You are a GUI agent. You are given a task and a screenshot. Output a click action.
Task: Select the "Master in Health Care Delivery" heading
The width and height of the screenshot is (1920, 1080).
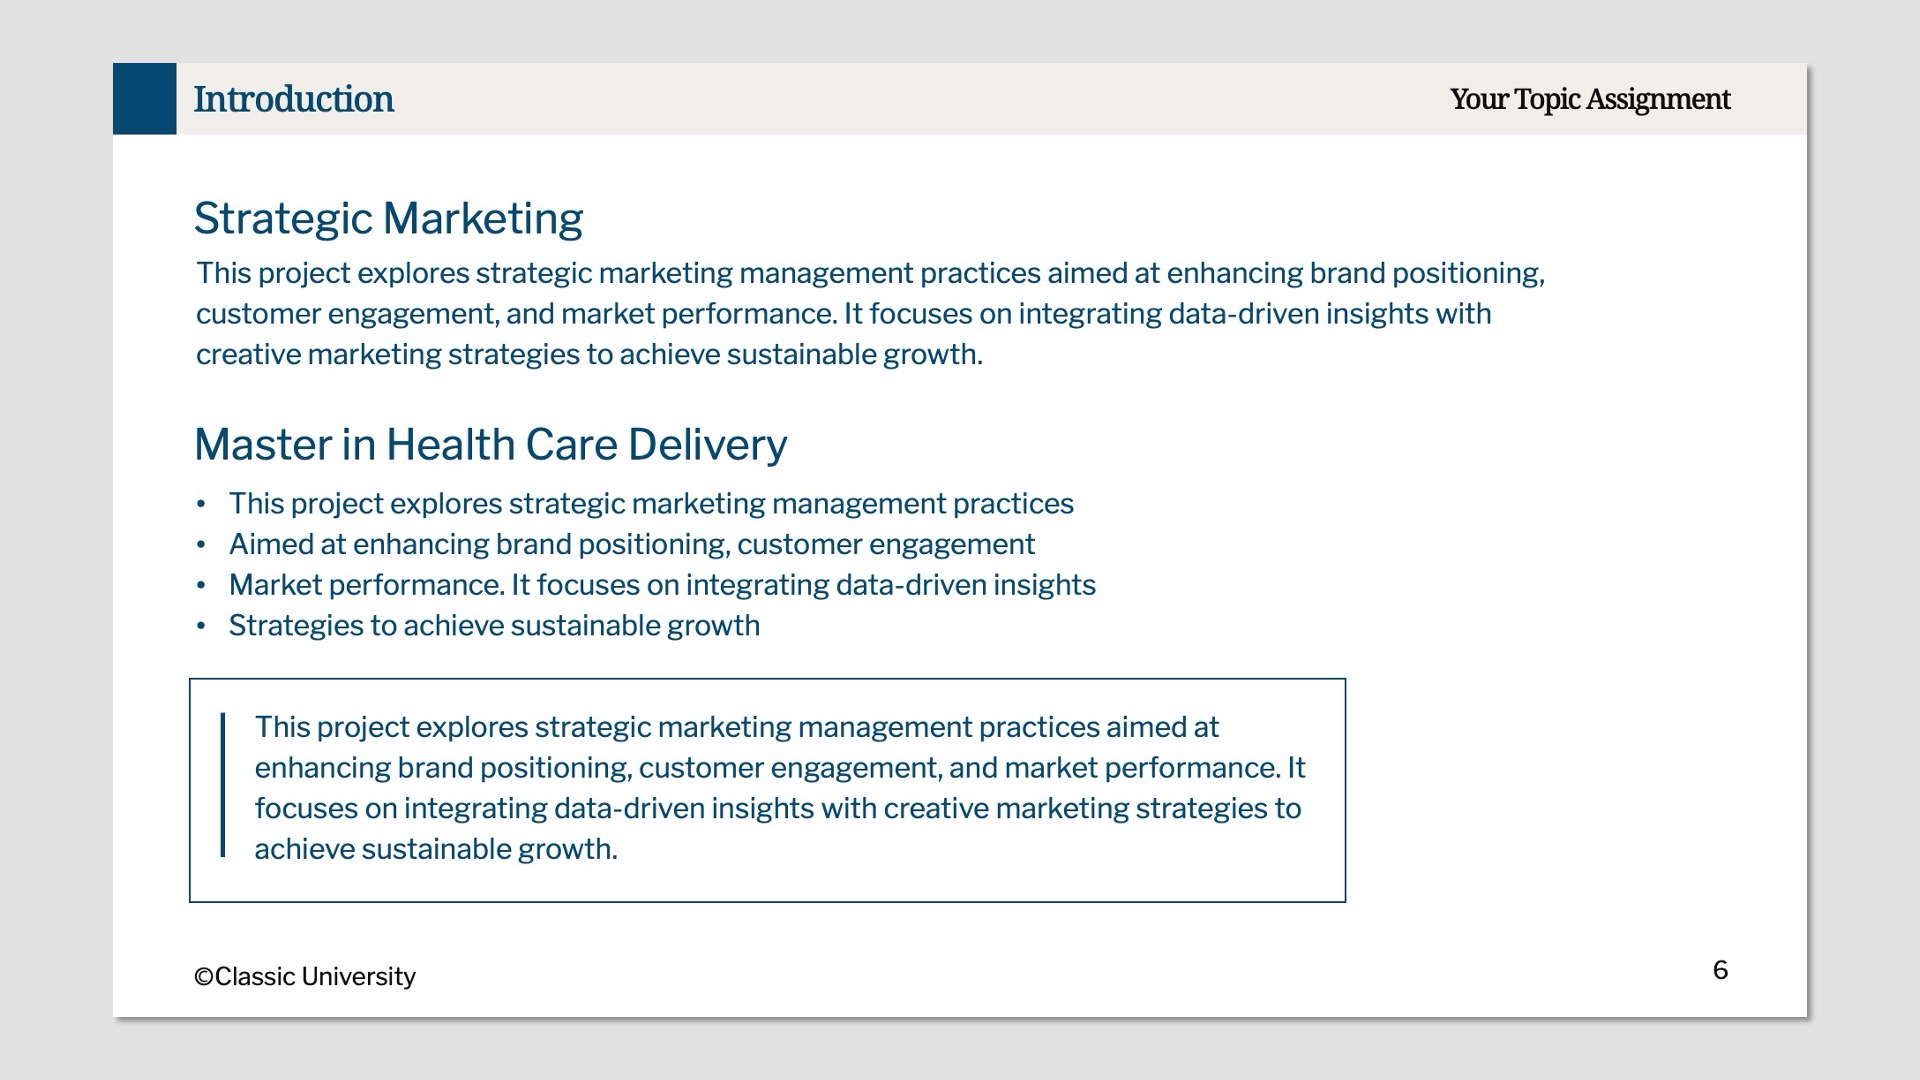[490, 445]
